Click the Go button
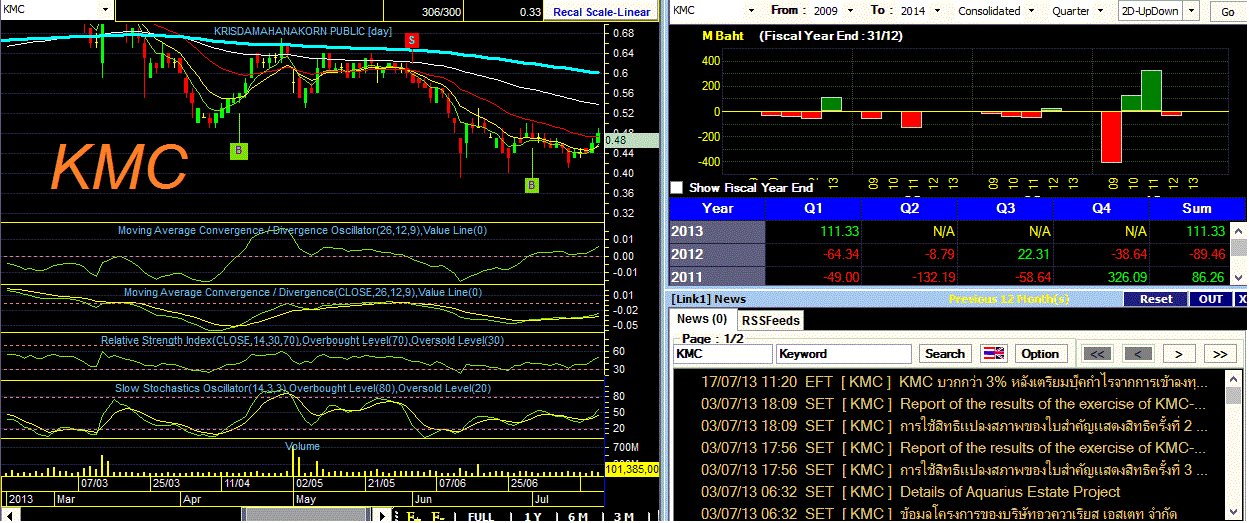This screenshot has width=1249, height=523. (x=1228, y=12)
